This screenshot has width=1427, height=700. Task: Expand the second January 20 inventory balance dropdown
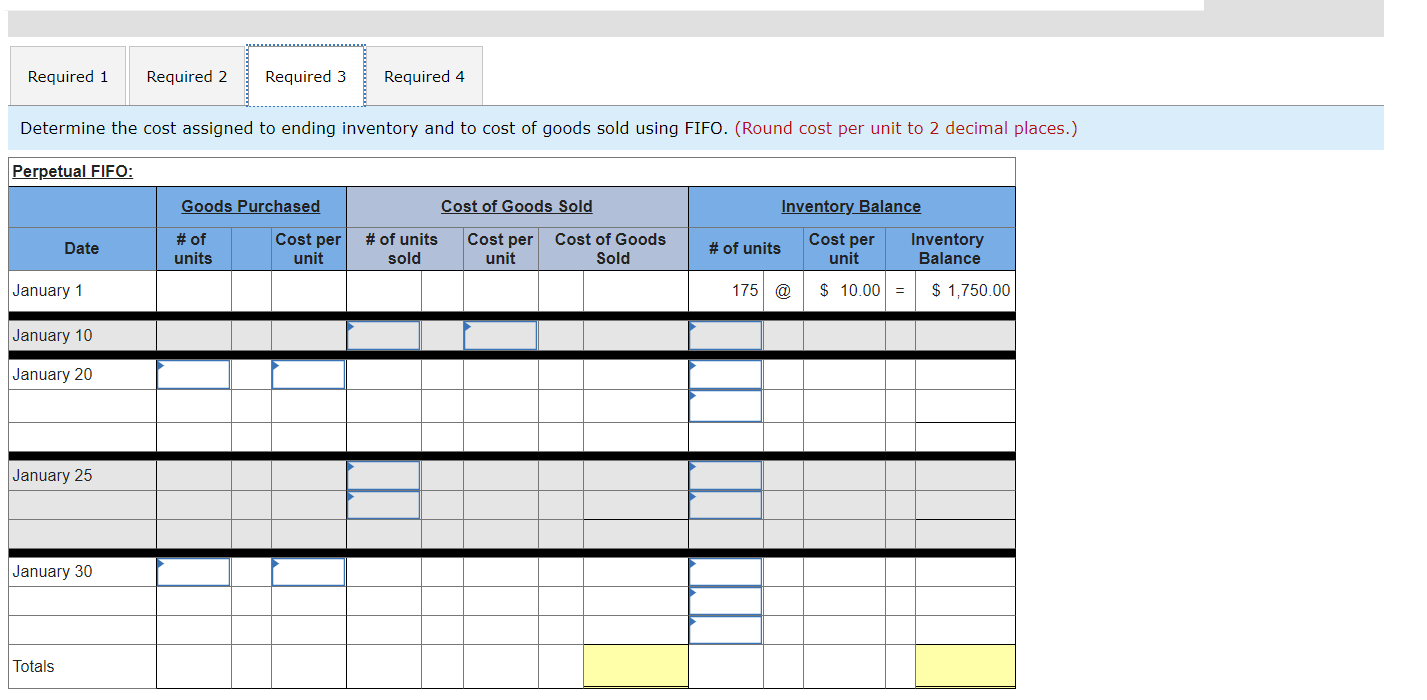725,405
